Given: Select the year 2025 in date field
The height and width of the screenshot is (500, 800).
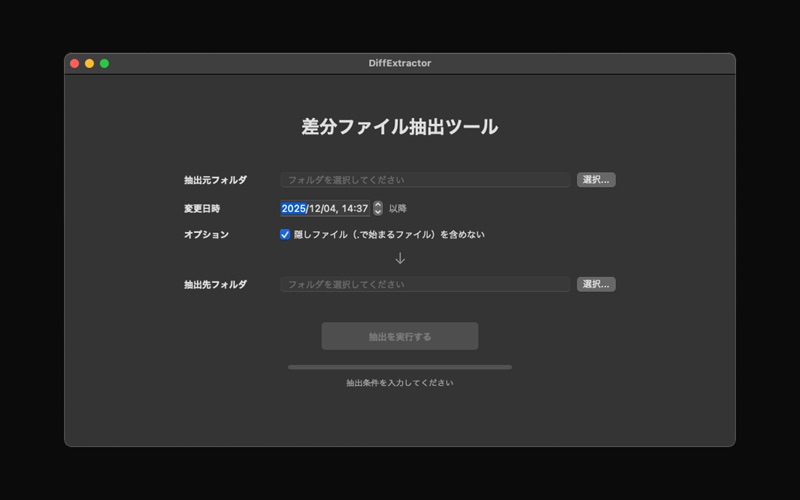Looking at the screenshot, I should (293, 208).
